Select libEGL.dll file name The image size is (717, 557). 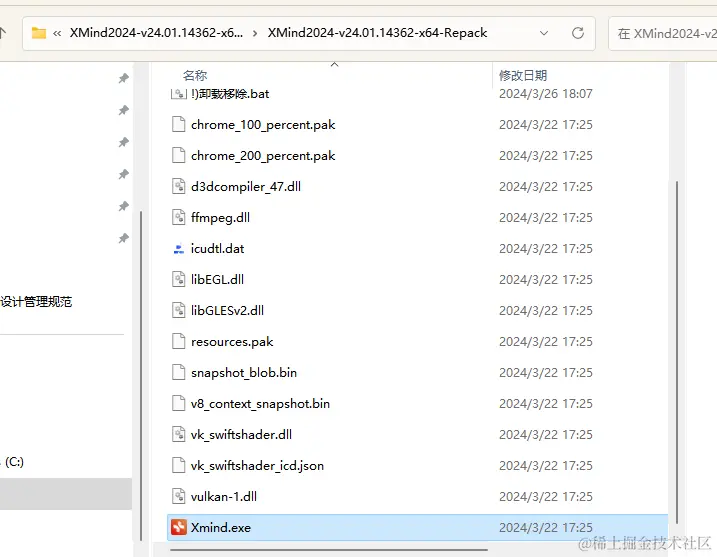[x=217, y=279]
